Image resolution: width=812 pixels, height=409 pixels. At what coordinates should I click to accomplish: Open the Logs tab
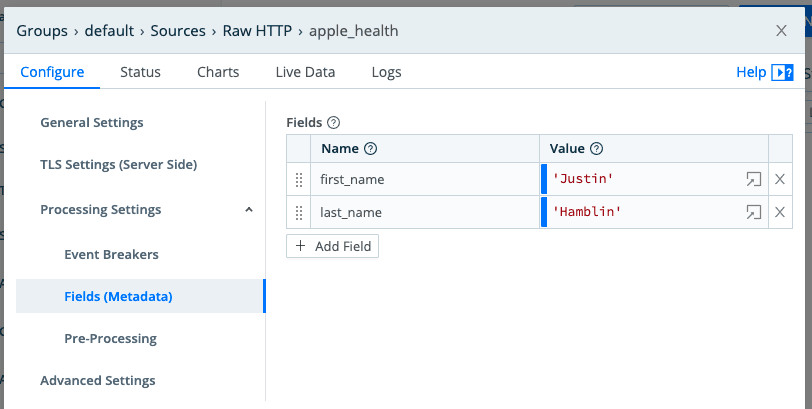coord(386,72)
